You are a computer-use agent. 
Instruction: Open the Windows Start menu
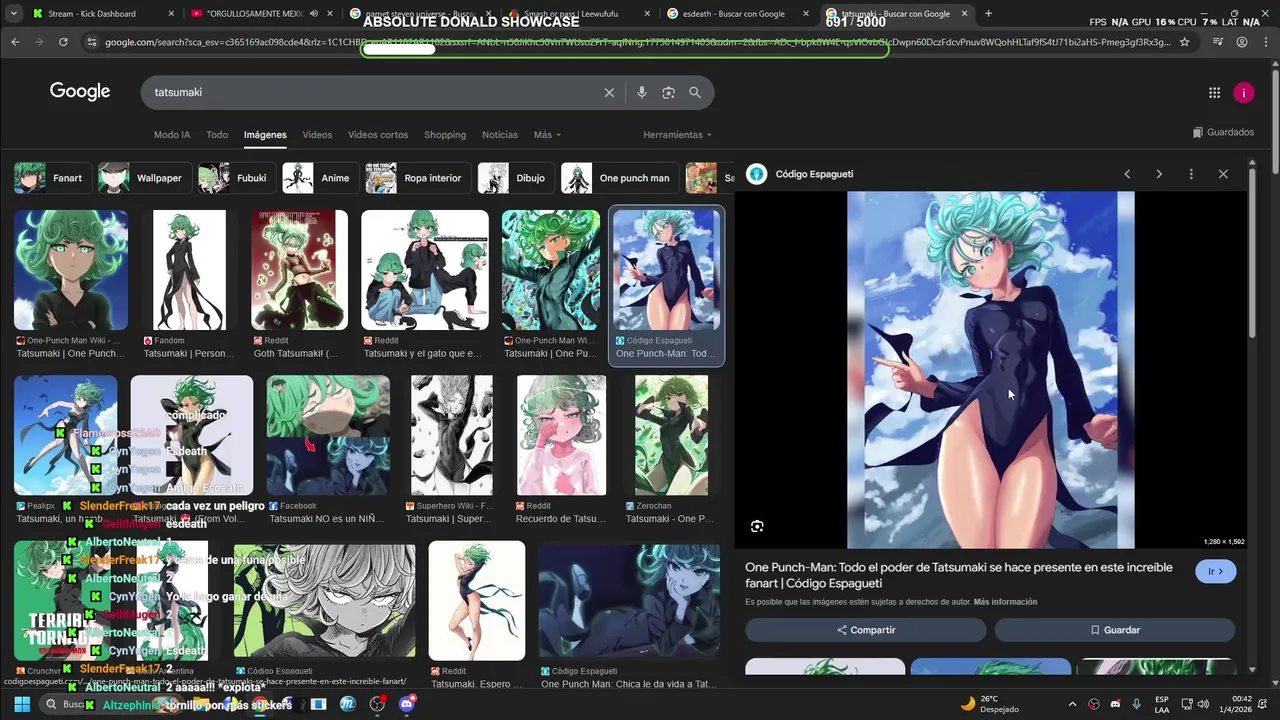point(22,704)
